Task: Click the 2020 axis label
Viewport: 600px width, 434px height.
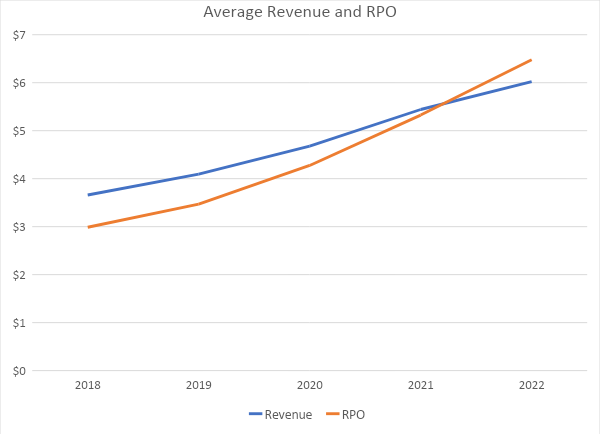Action: click(x=310, y=386)
